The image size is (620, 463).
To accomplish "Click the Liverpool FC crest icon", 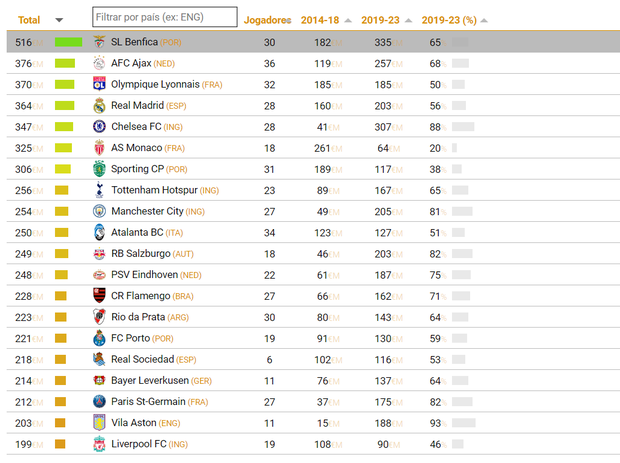I will tap(99, 444).
